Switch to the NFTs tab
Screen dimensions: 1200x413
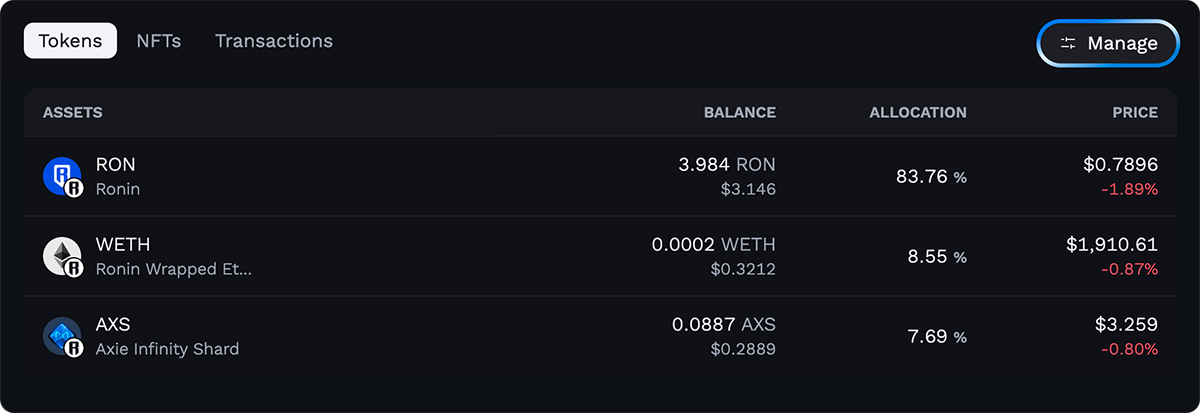tap(158, 41)
